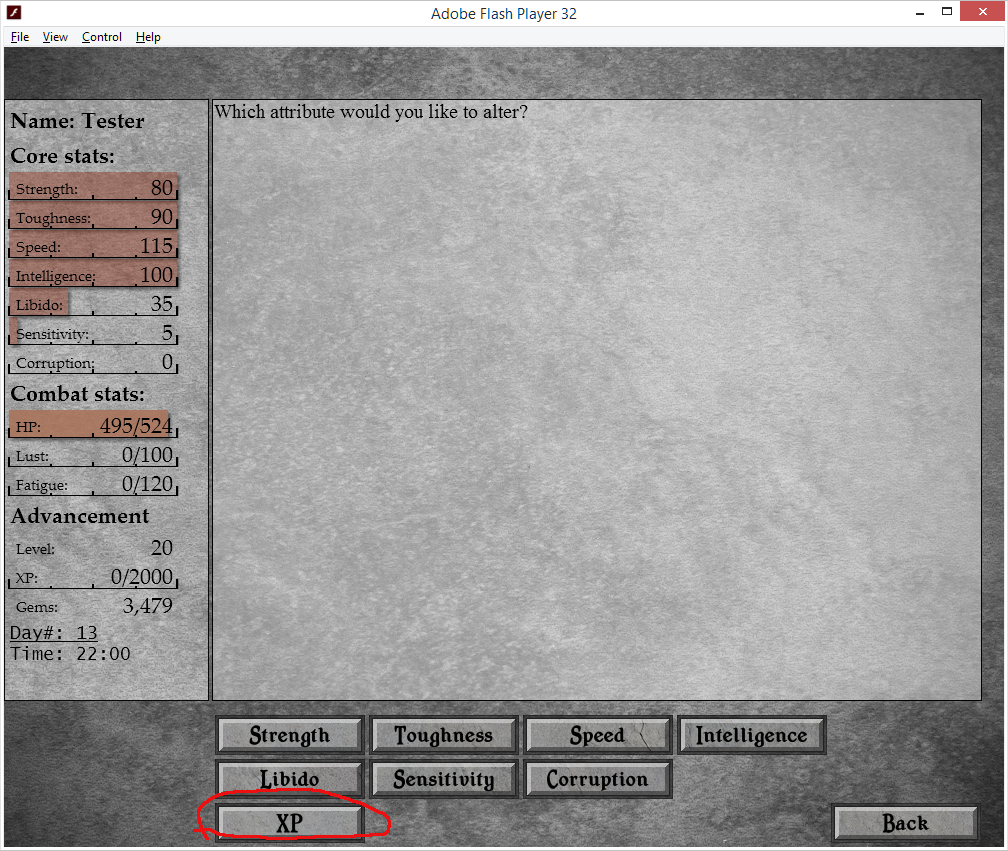The height and width of the screenshot is (851, 1008).
Task: Click the XP progress bar under Advancement
Action: click(94, 578)
